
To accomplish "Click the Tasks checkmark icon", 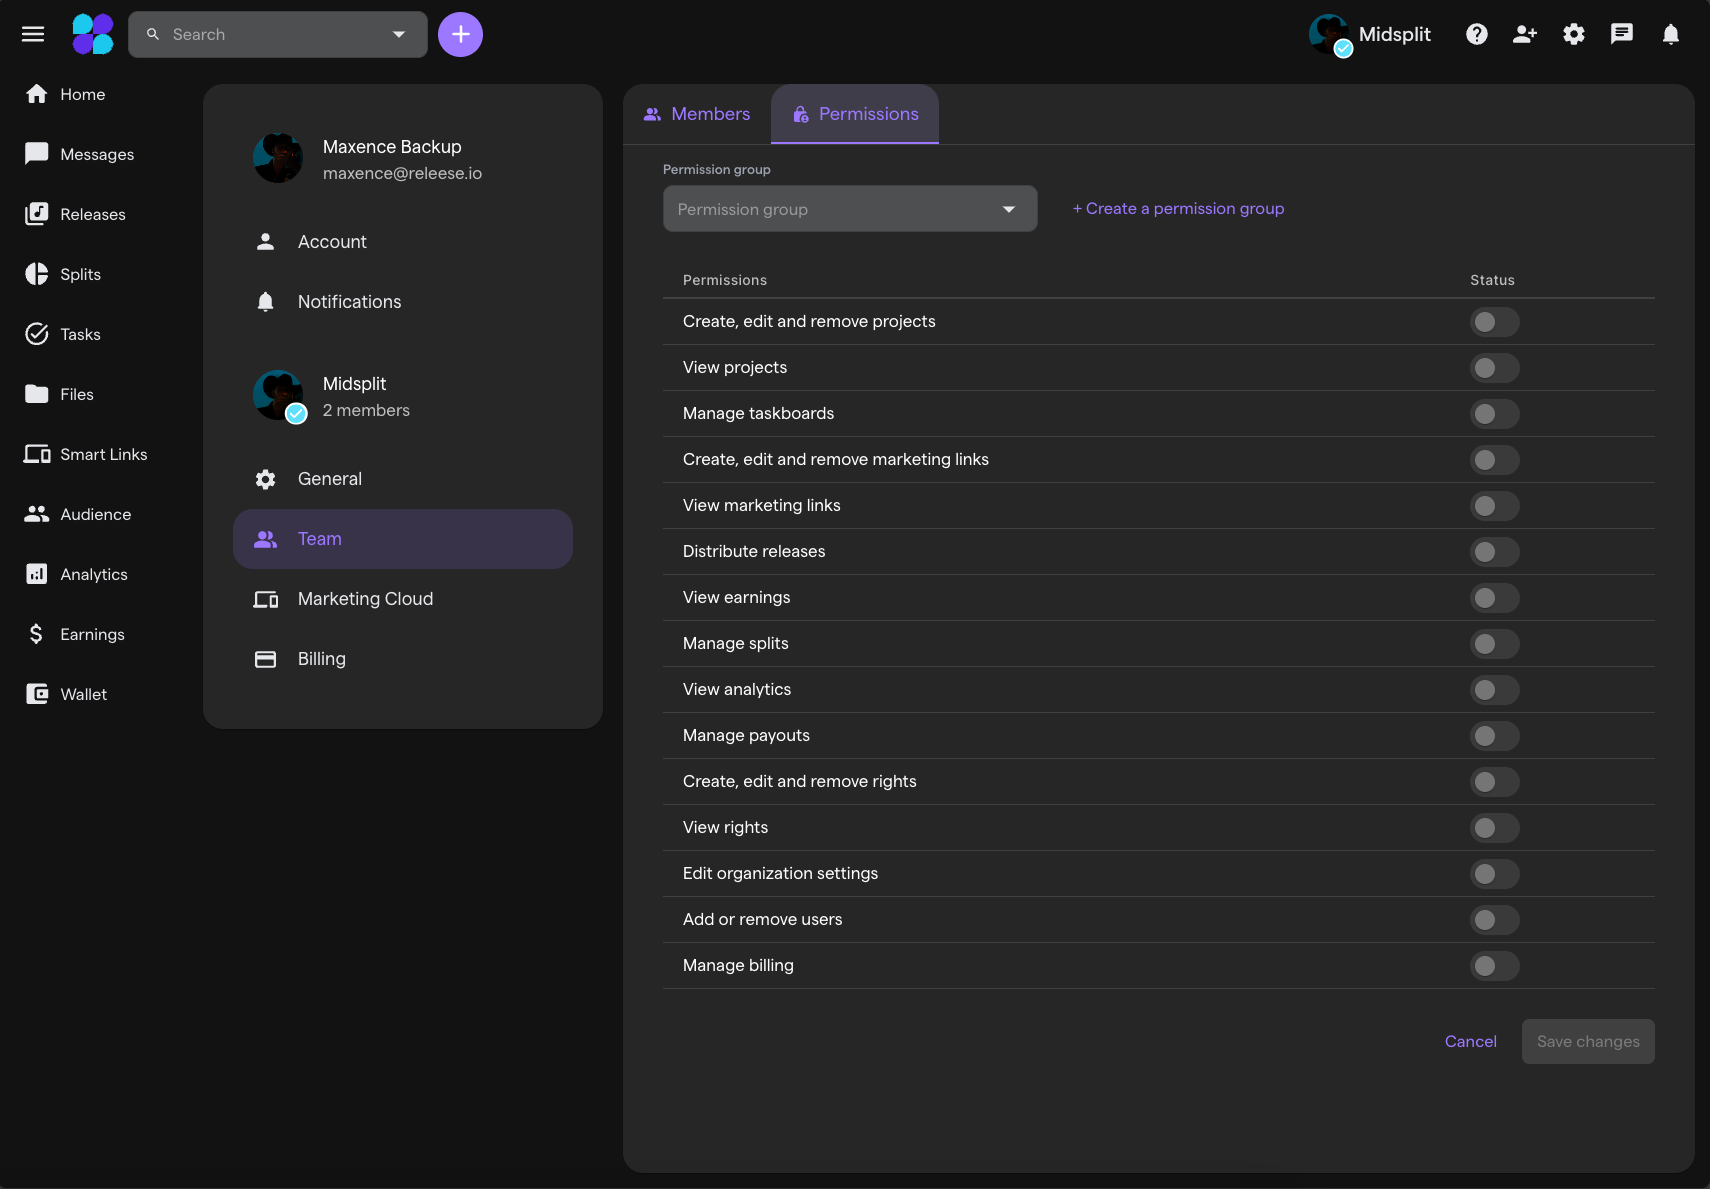I will coord(37,334).
